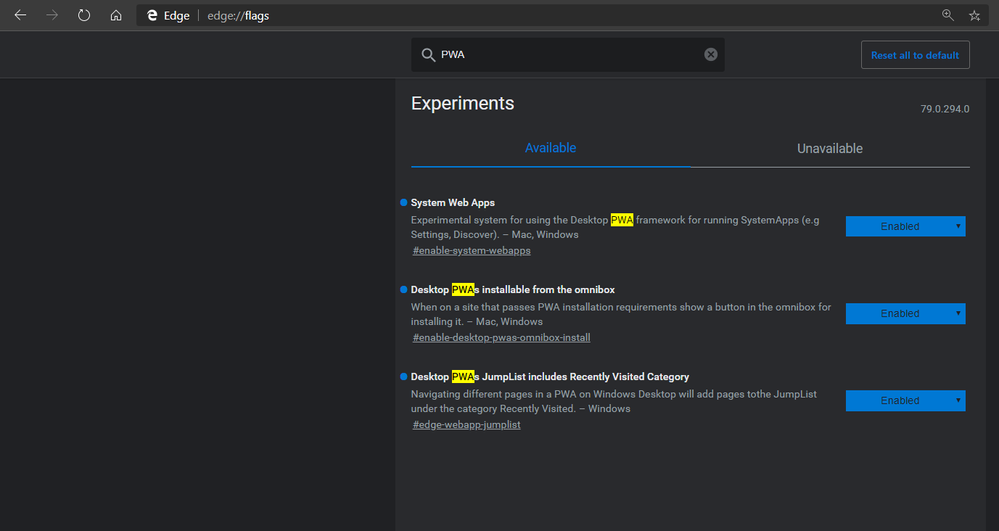
Task: Reload the page with the refresh icon
Action: (84, 15)
